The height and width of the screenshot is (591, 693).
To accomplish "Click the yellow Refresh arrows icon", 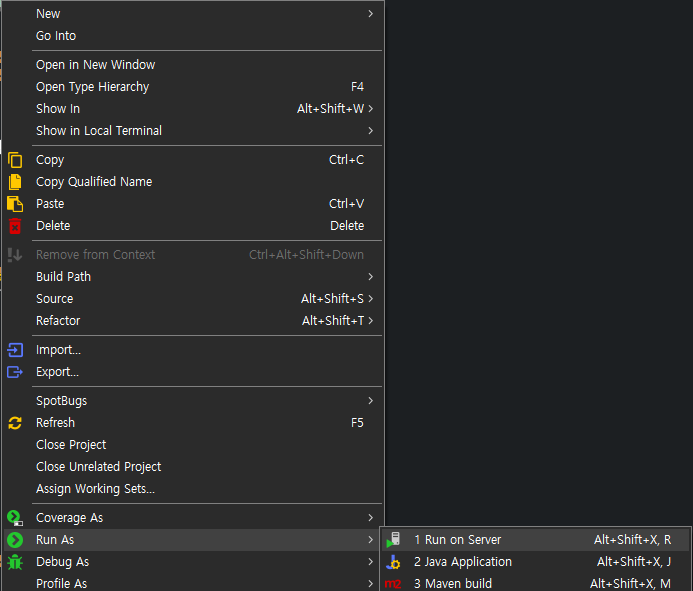I will click(15, 423).
